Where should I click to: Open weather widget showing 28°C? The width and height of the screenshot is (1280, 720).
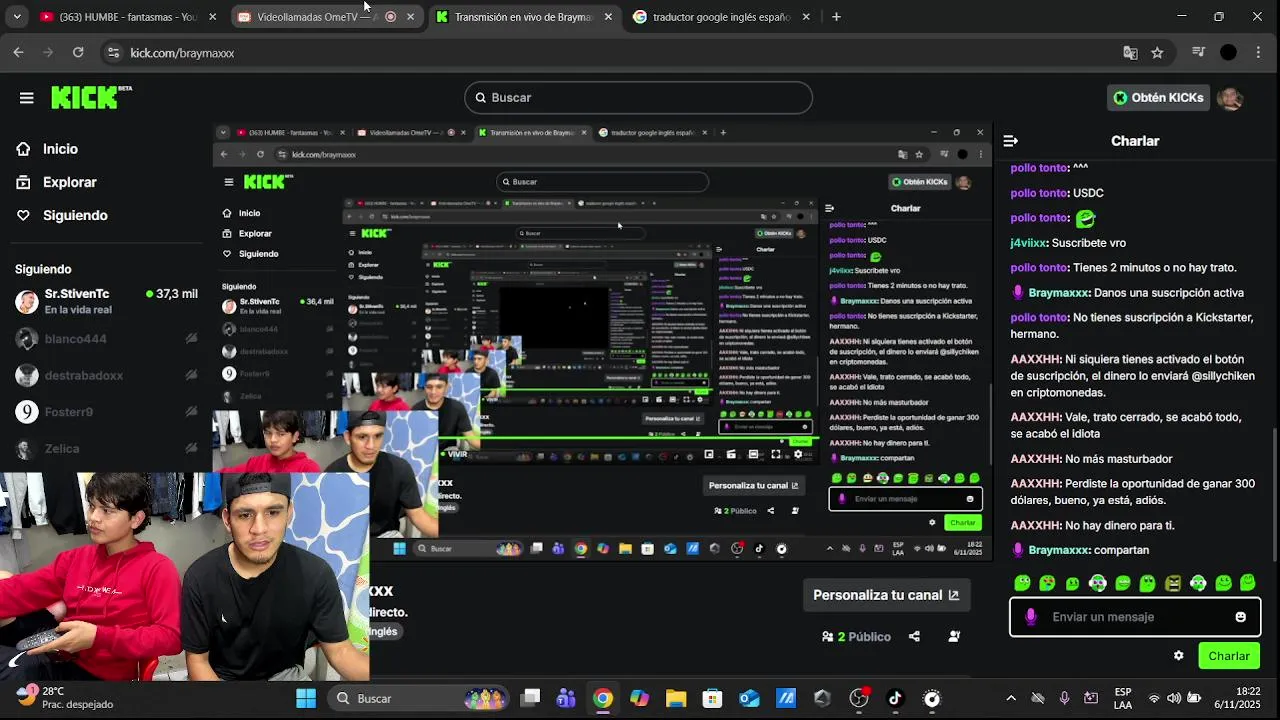(65, 698)
